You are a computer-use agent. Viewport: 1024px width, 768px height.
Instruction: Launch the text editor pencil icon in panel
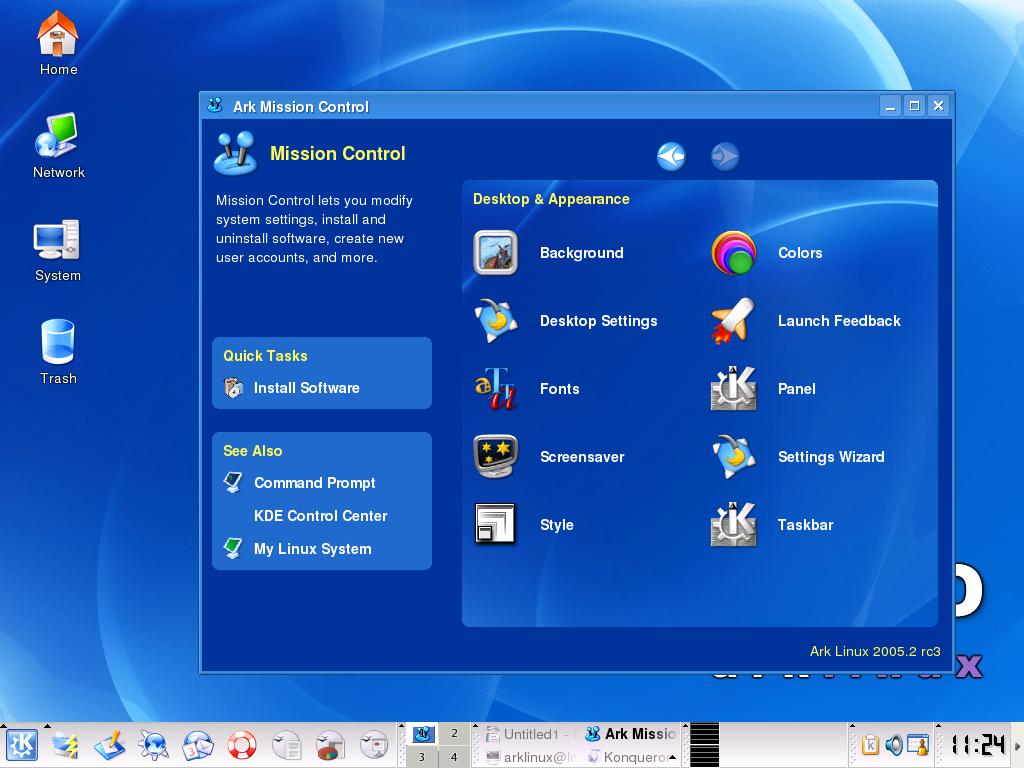(x=110, y=745)
